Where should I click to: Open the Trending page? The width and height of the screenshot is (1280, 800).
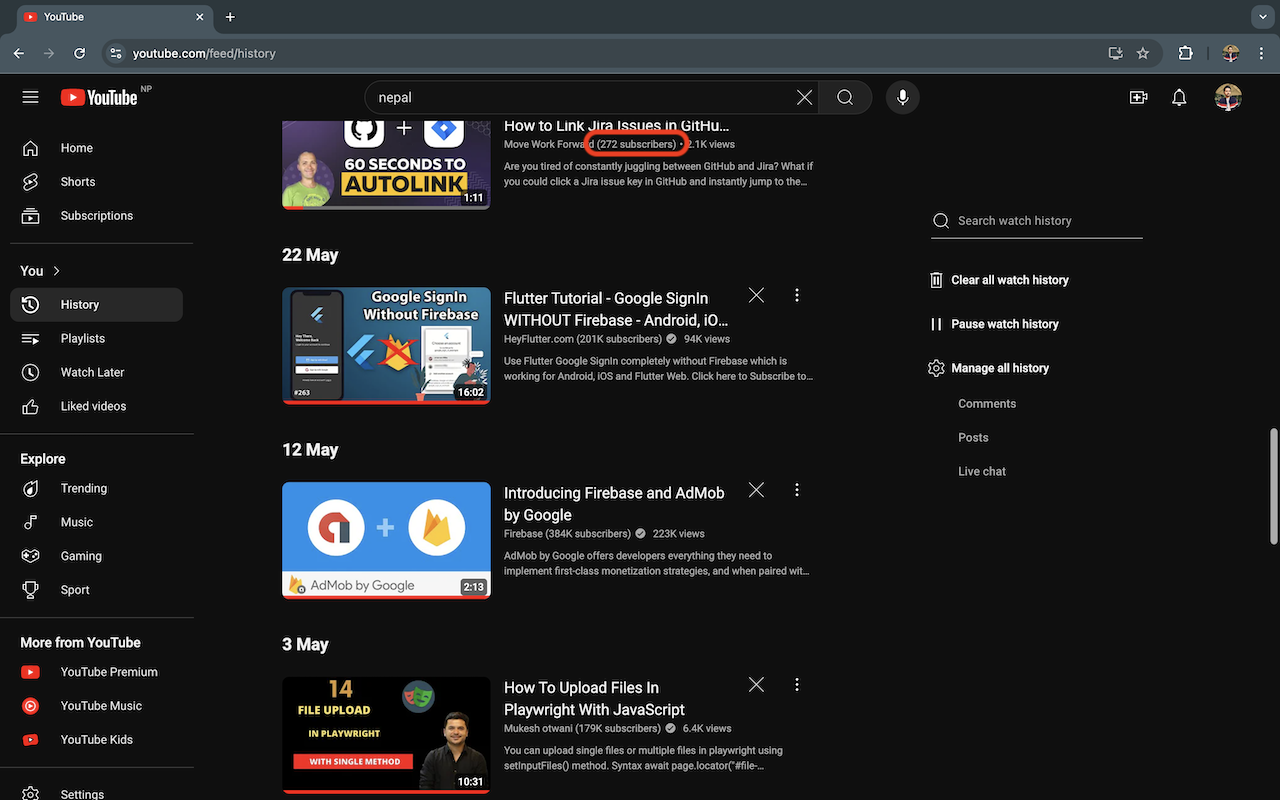tap(83, 488)
